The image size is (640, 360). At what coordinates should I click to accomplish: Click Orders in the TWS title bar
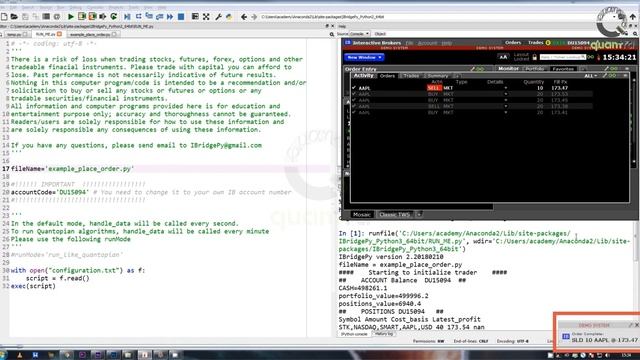click(513, 42)
